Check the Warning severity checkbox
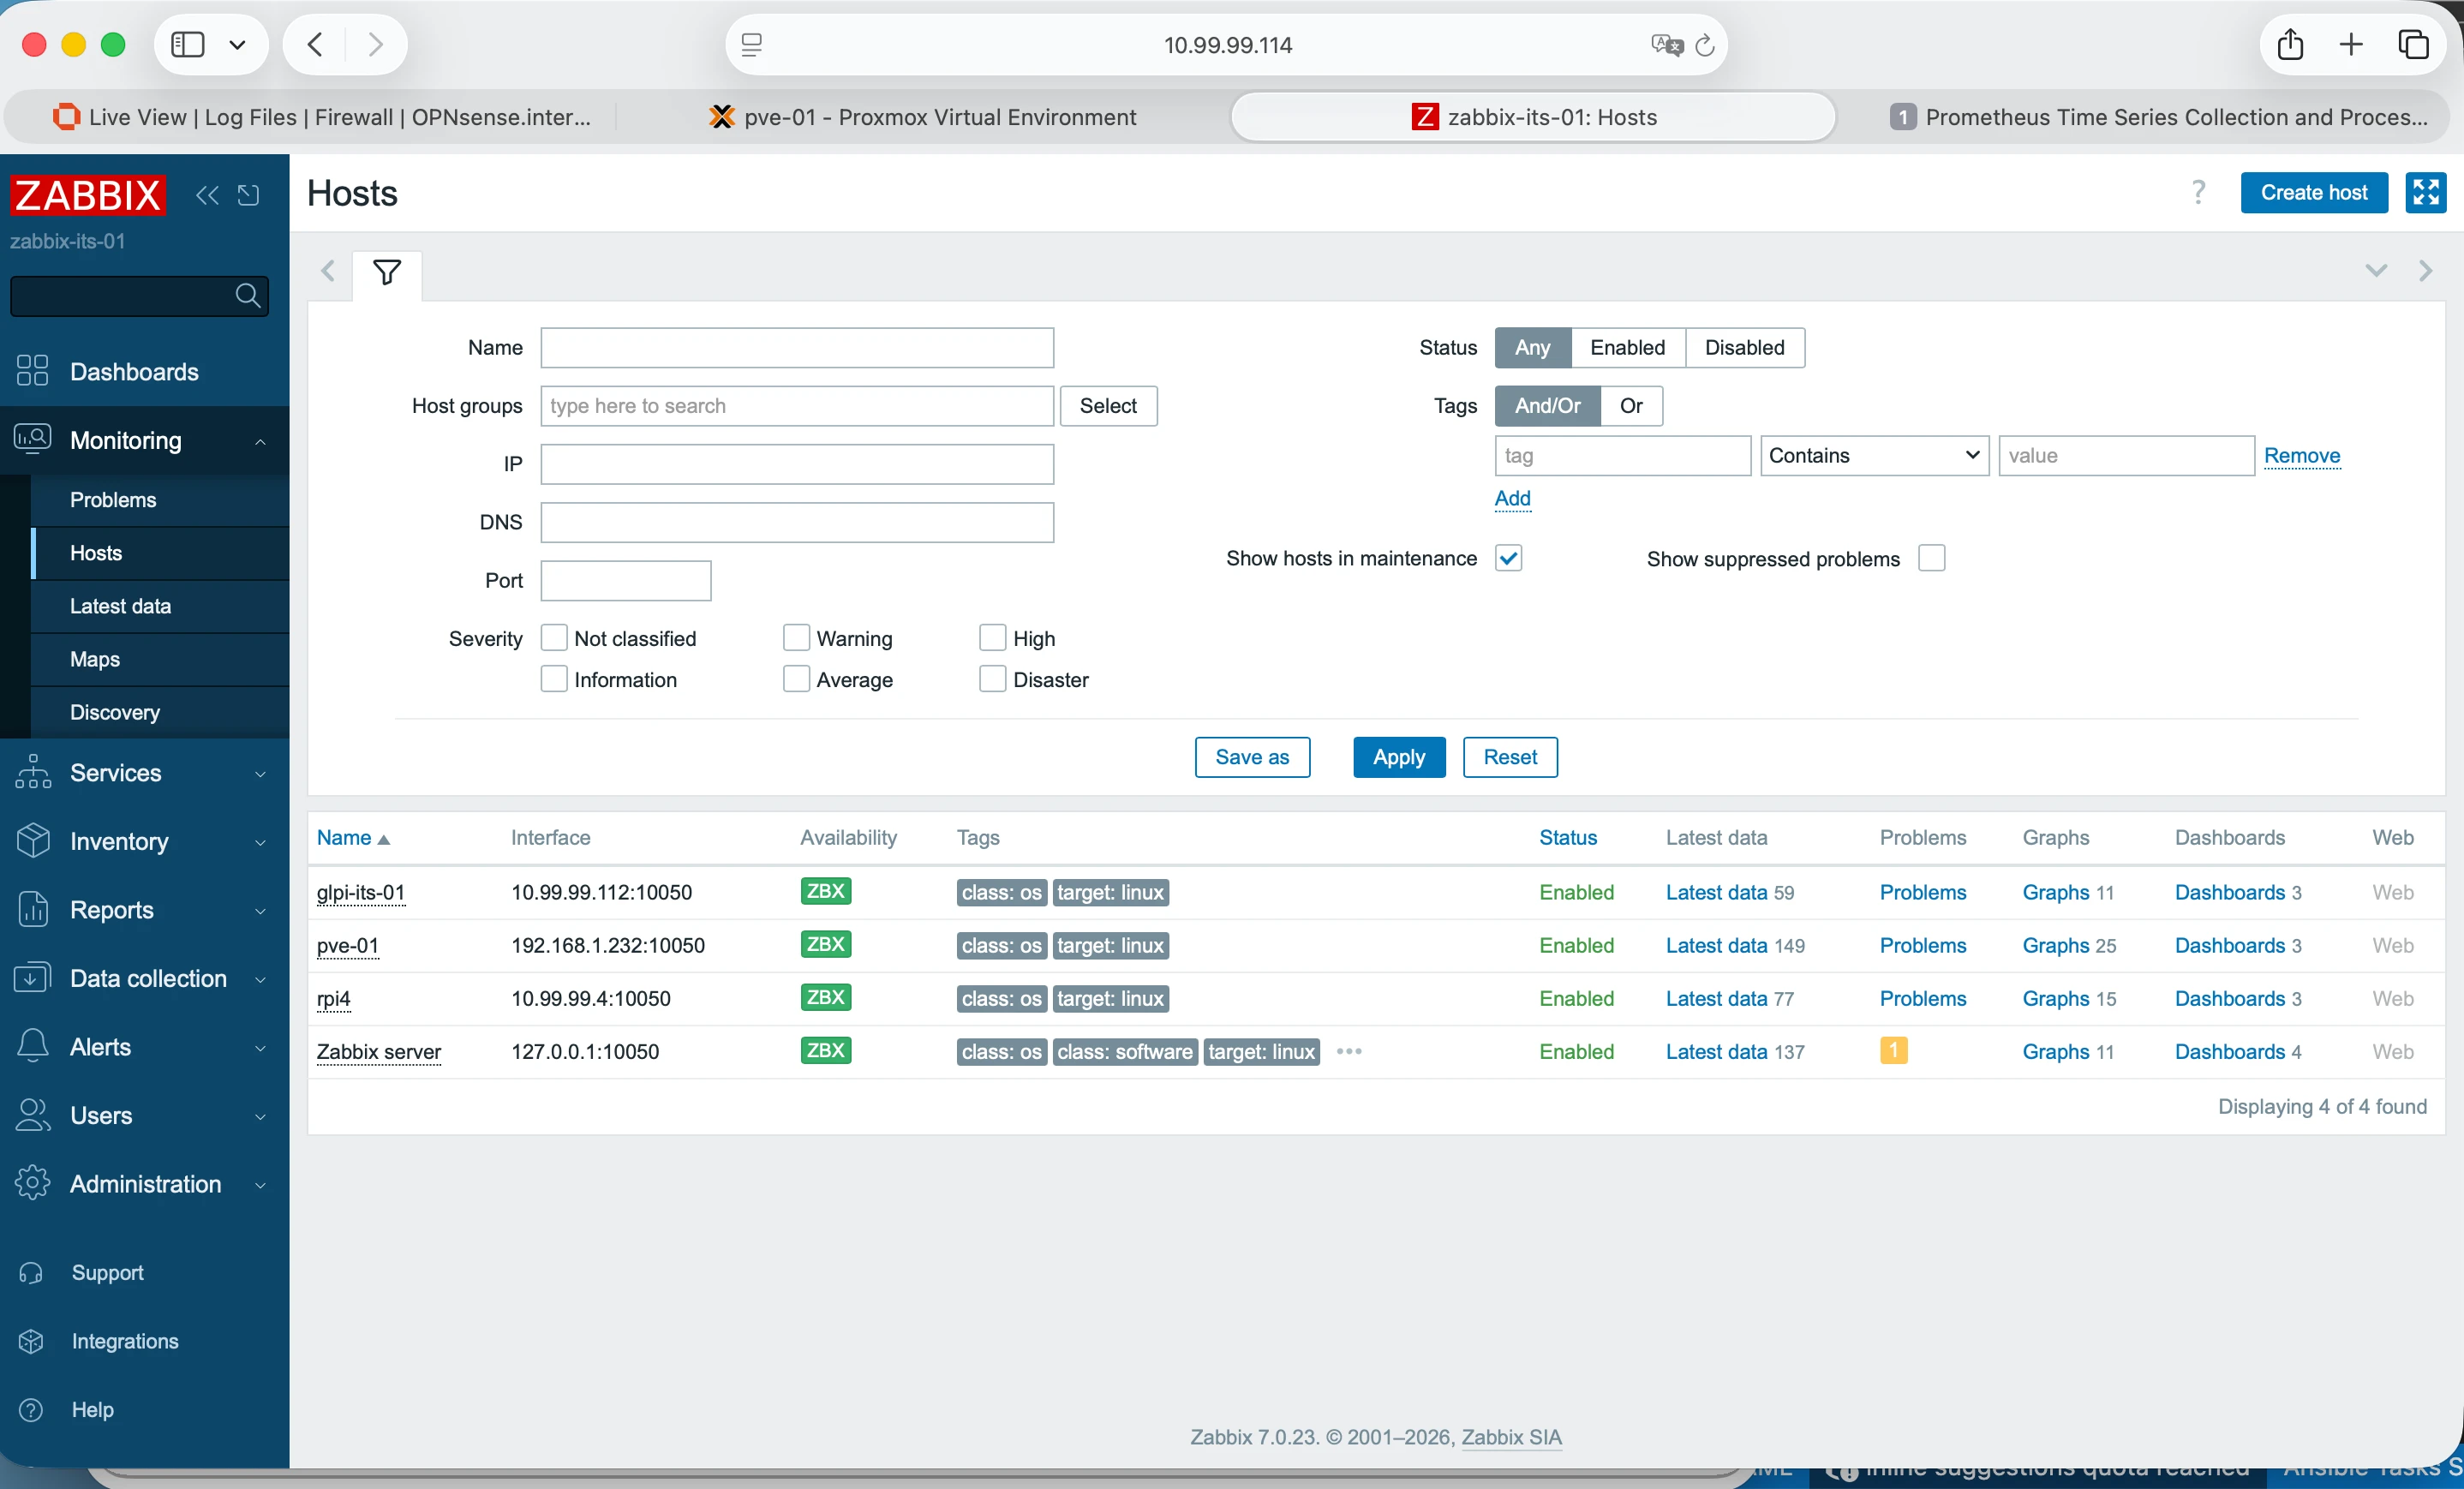2464x1489 pixels. [795, 637]
